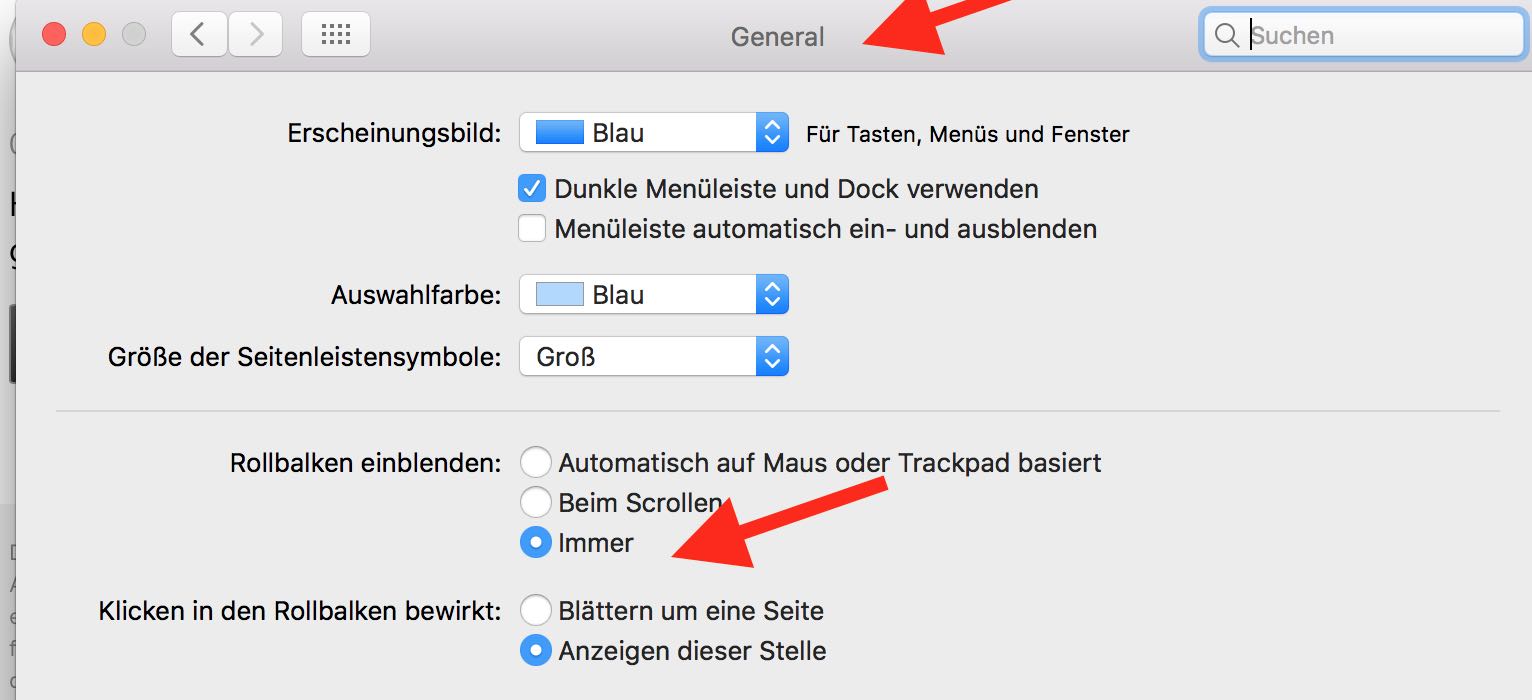Viewport: 1532px width, 700px height.
Task: Enable 'Menüleiste automatisch ein- und ausblenden'
Action: (532, 229)
